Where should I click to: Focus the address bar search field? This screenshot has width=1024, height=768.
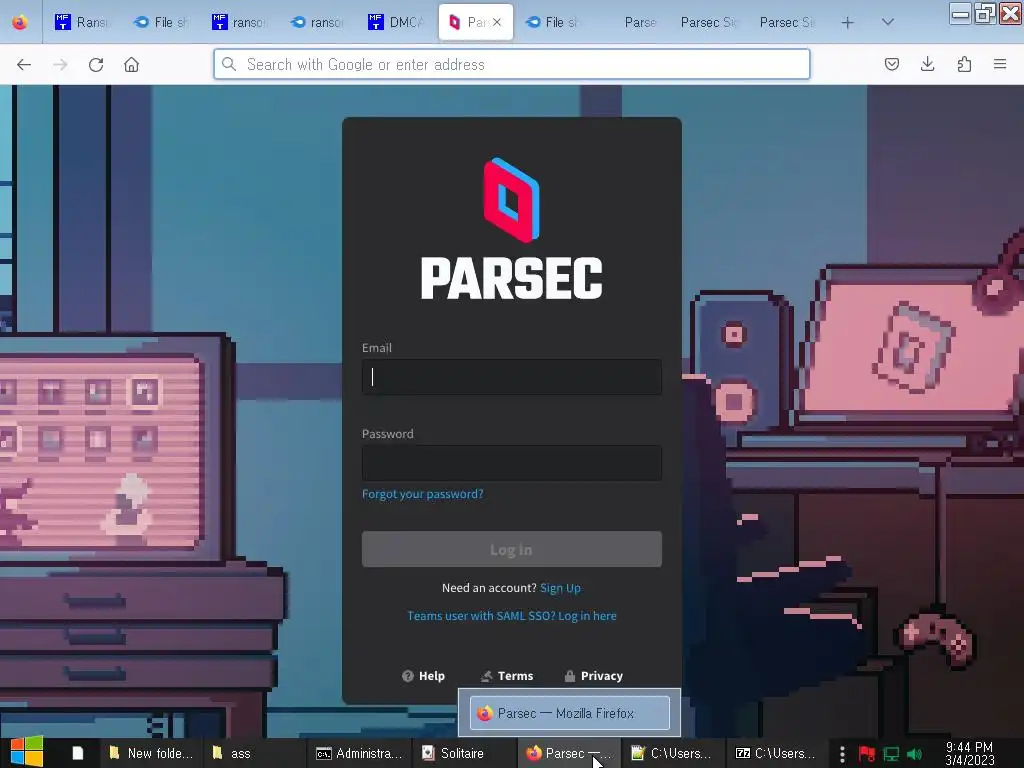coord(512,64)
